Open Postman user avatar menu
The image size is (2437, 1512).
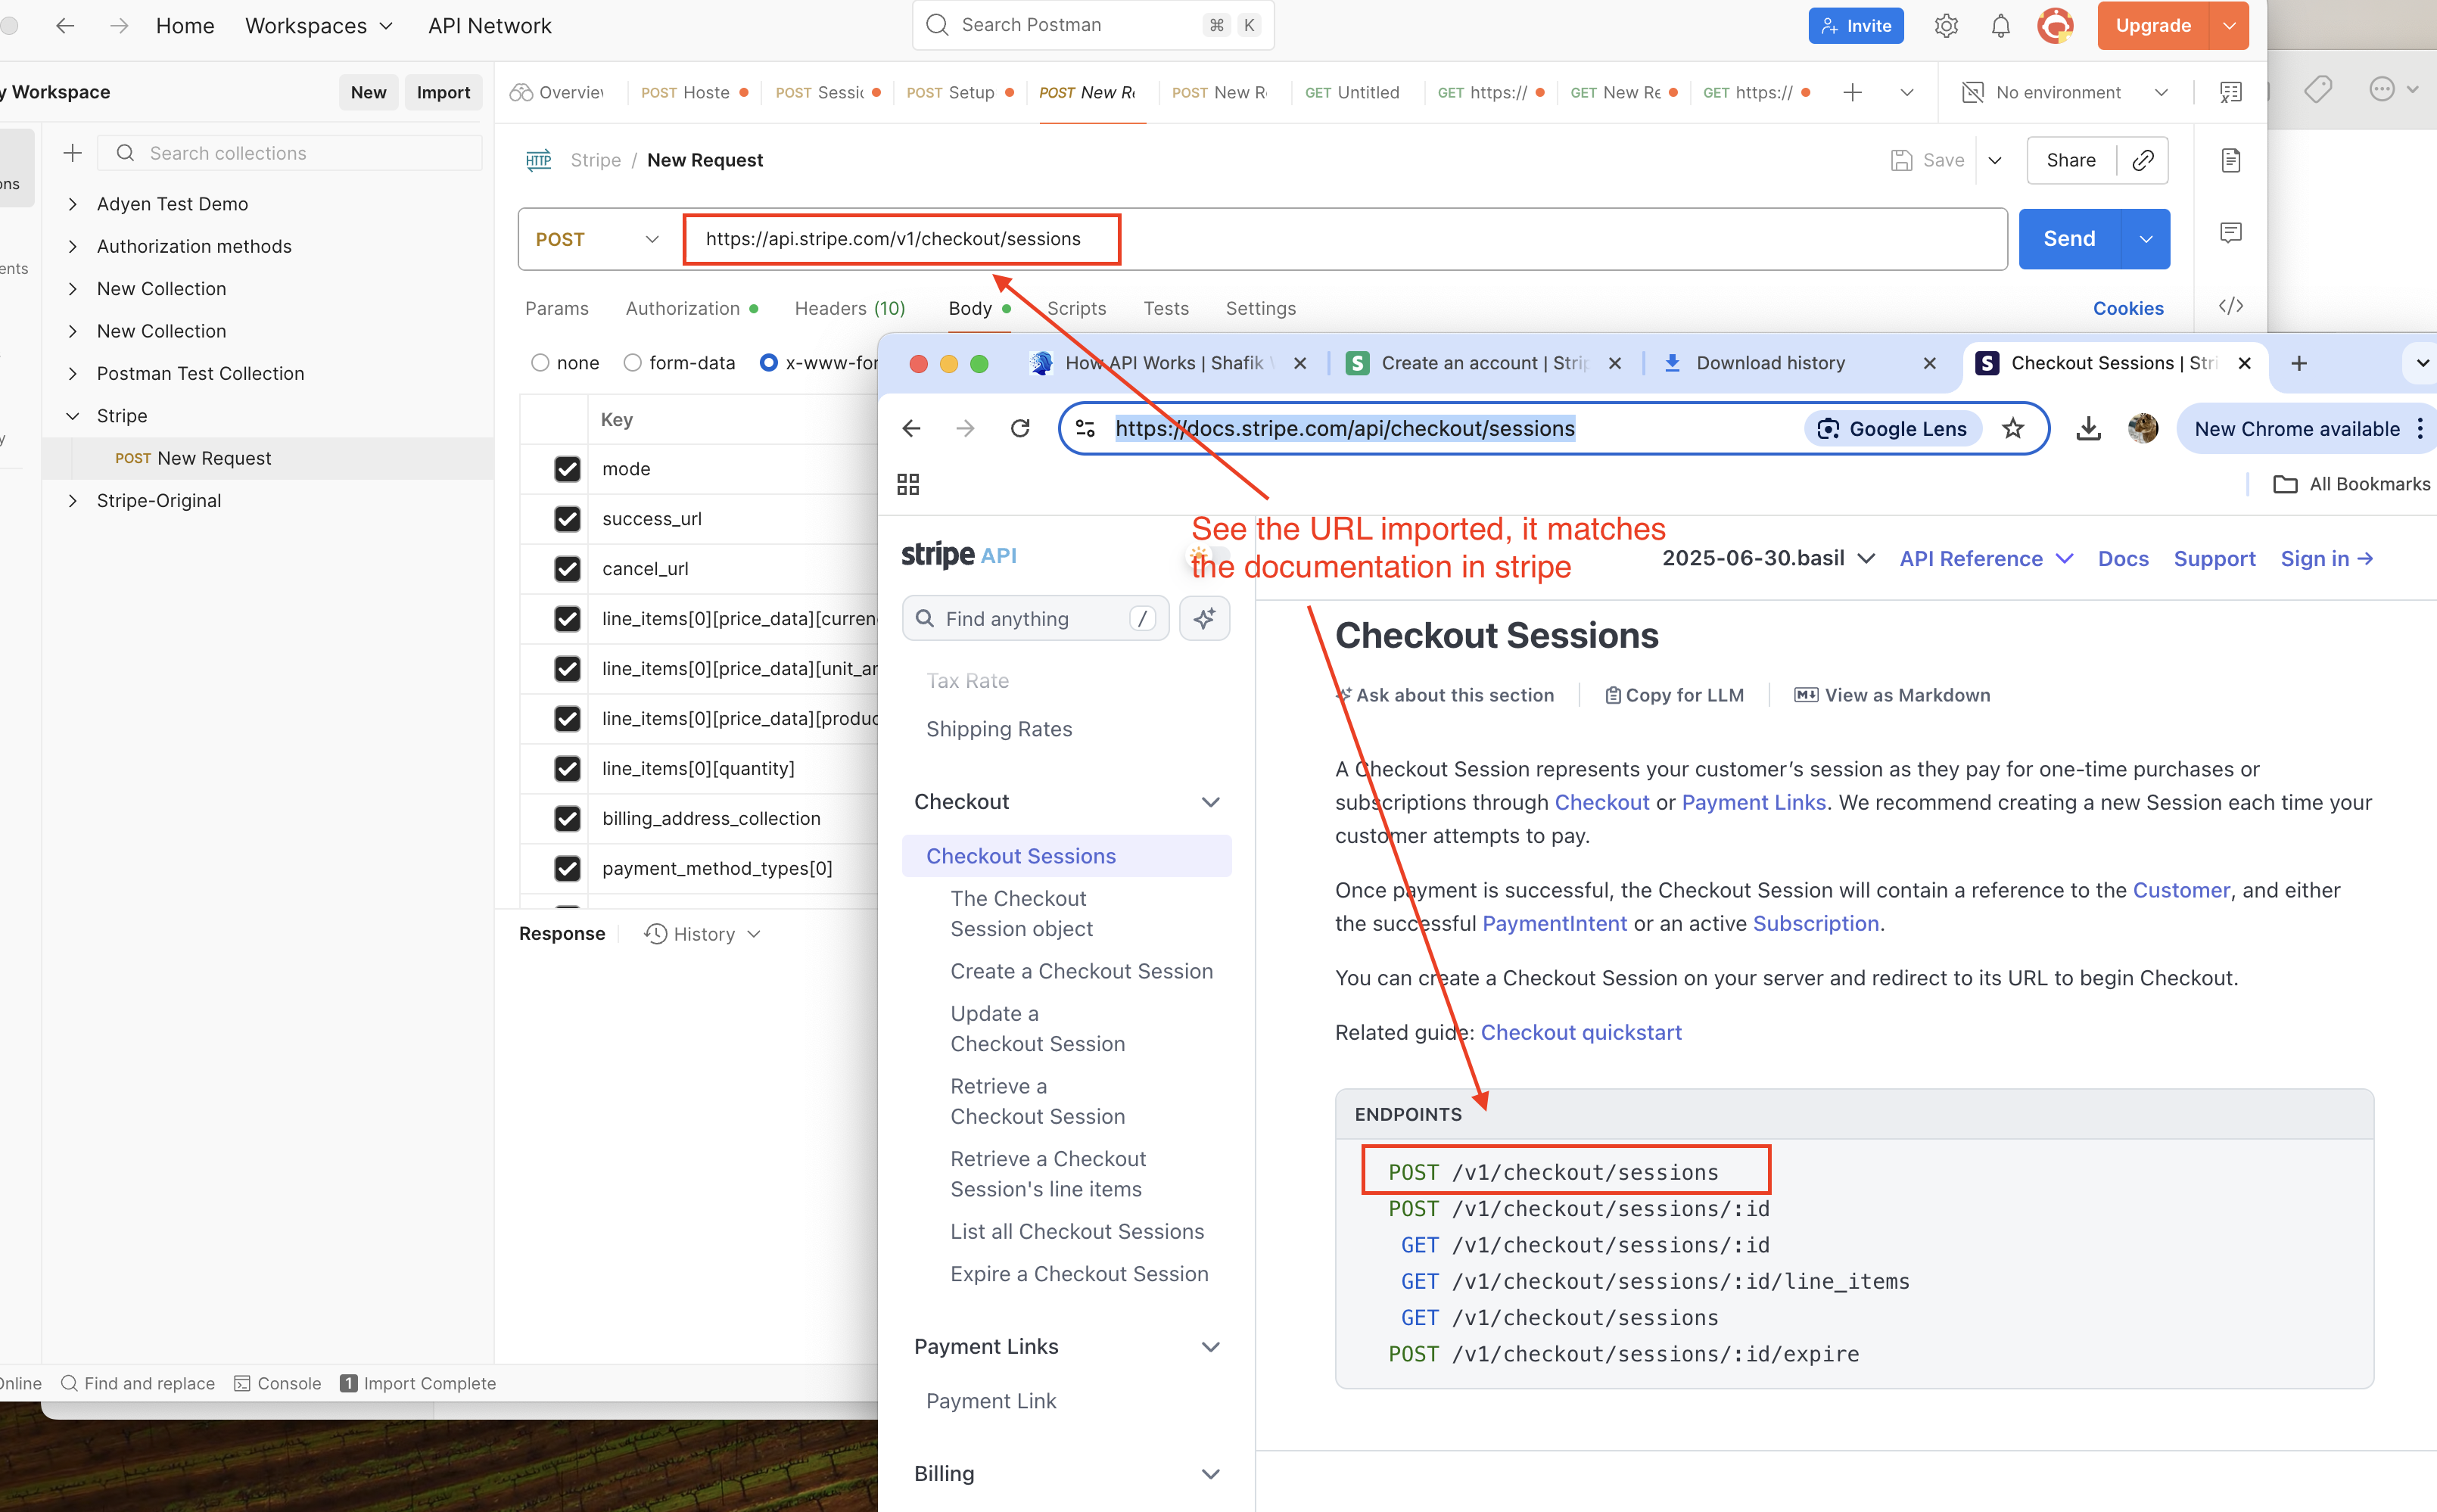[2055, 26]
